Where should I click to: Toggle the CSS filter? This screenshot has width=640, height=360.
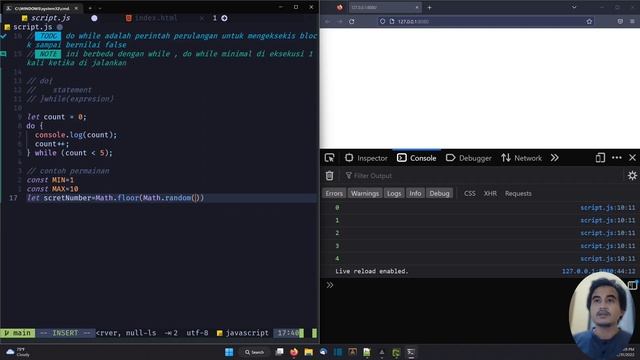click(x=469, y=193)
